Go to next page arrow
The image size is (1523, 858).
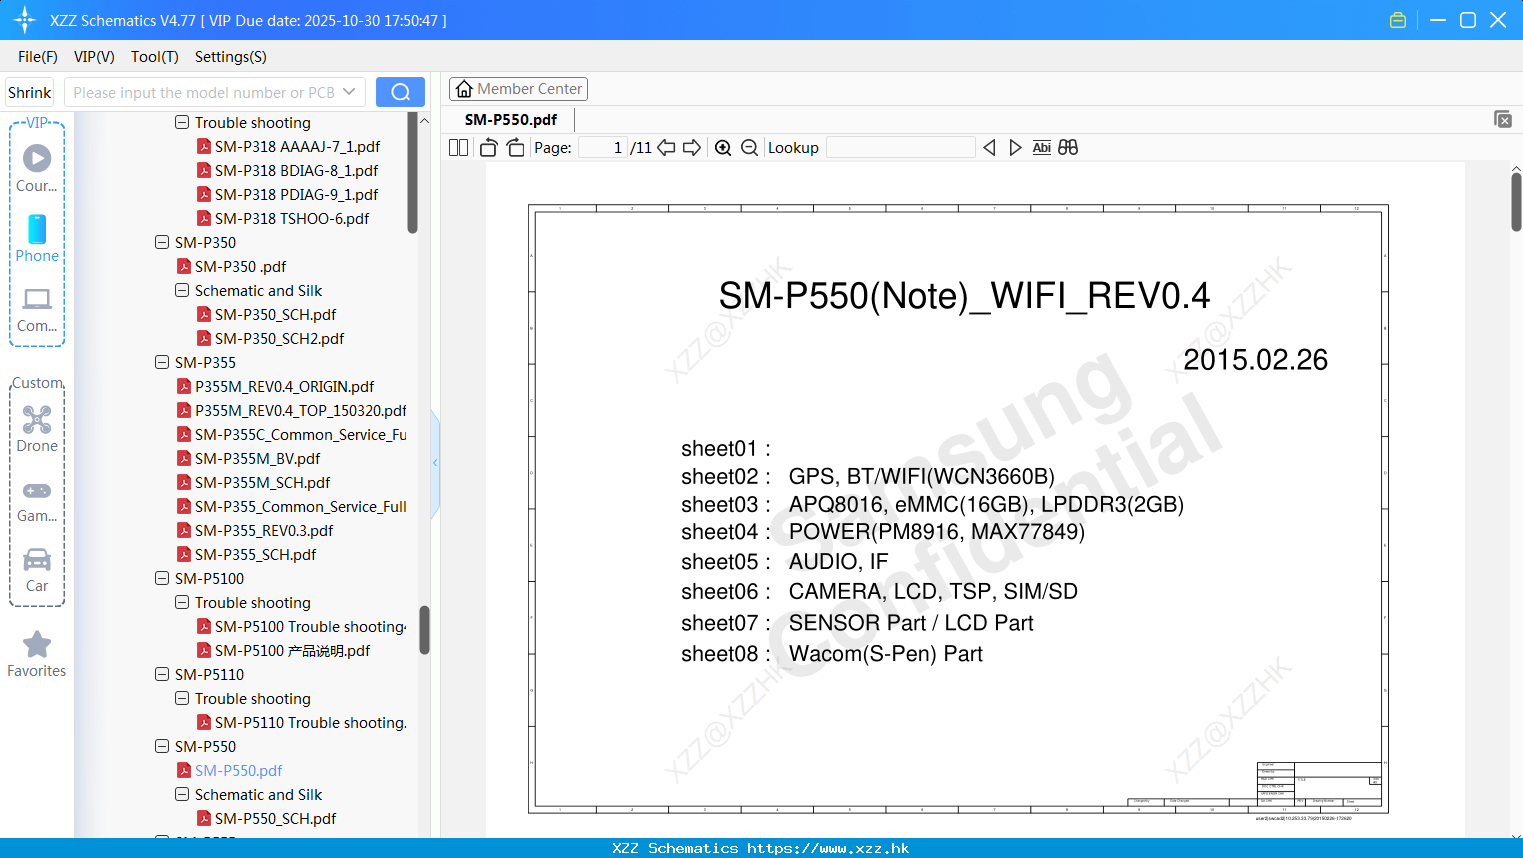click(692, 148)
